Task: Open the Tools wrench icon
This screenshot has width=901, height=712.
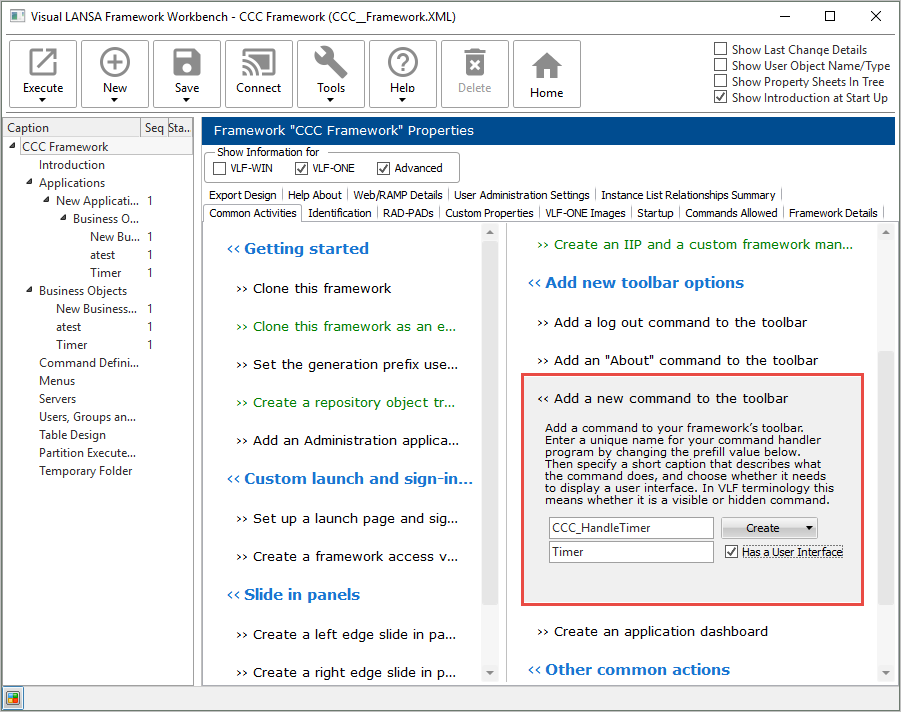Action: (331, 64)
